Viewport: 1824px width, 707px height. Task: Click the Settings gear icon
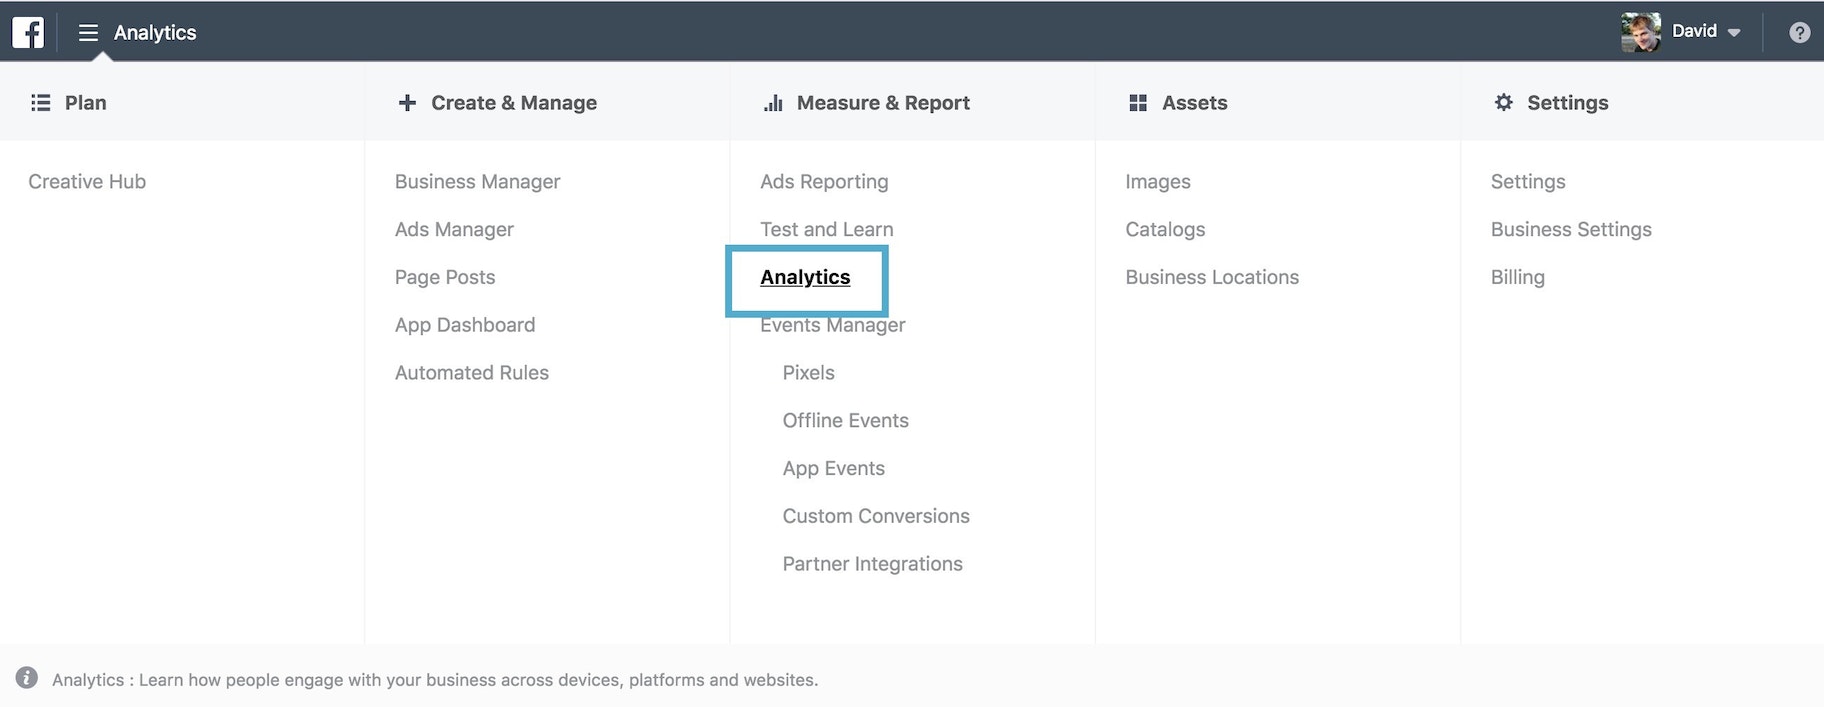click(1503, 103)
